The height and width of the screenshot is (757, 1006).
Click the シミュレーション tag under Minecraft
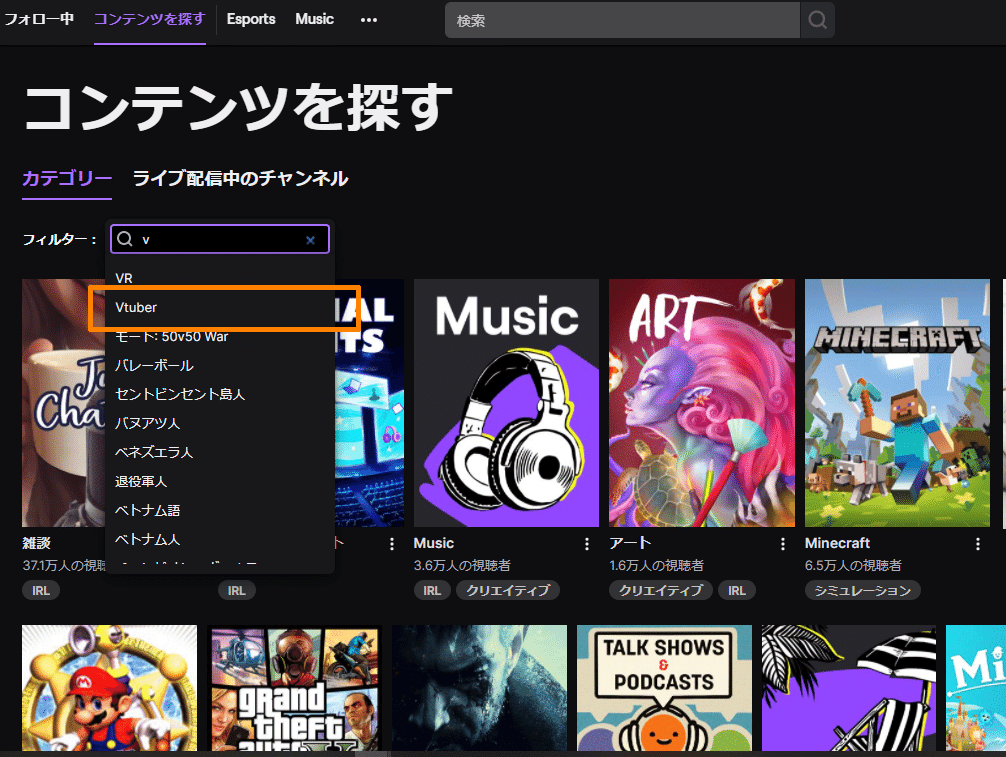pyautogui.click(x=862, y=590)
